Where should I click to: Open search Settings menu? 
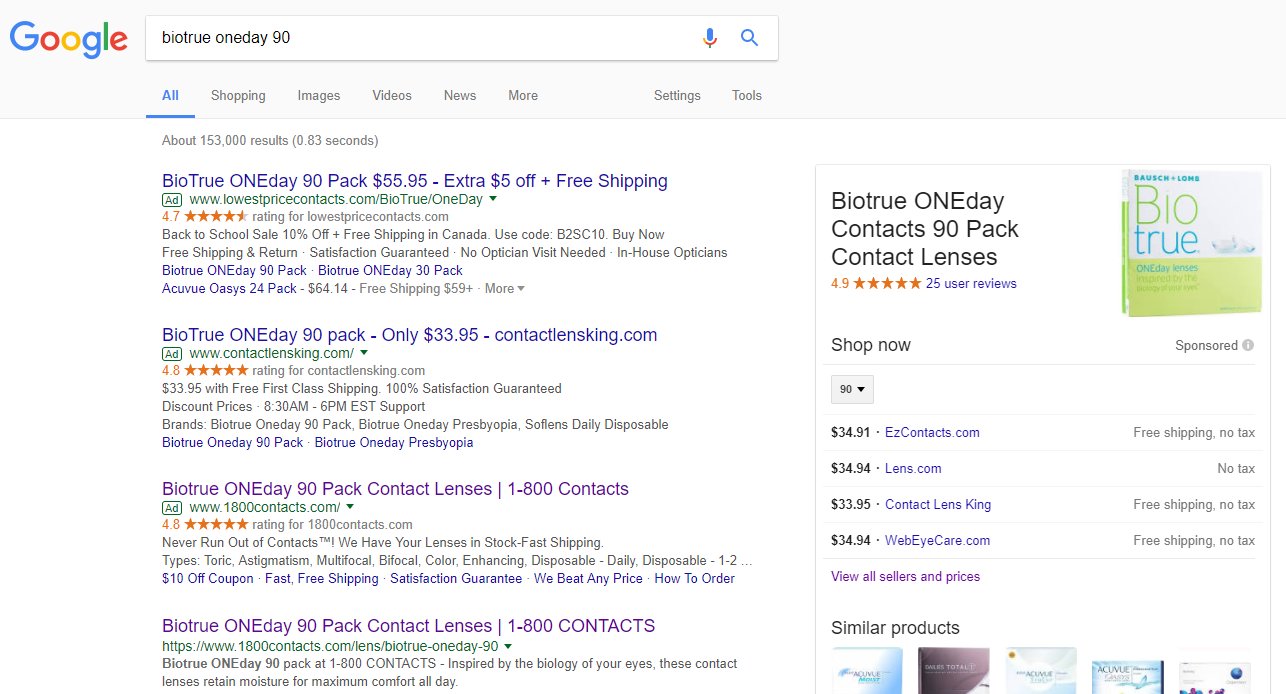click(677, 96)
